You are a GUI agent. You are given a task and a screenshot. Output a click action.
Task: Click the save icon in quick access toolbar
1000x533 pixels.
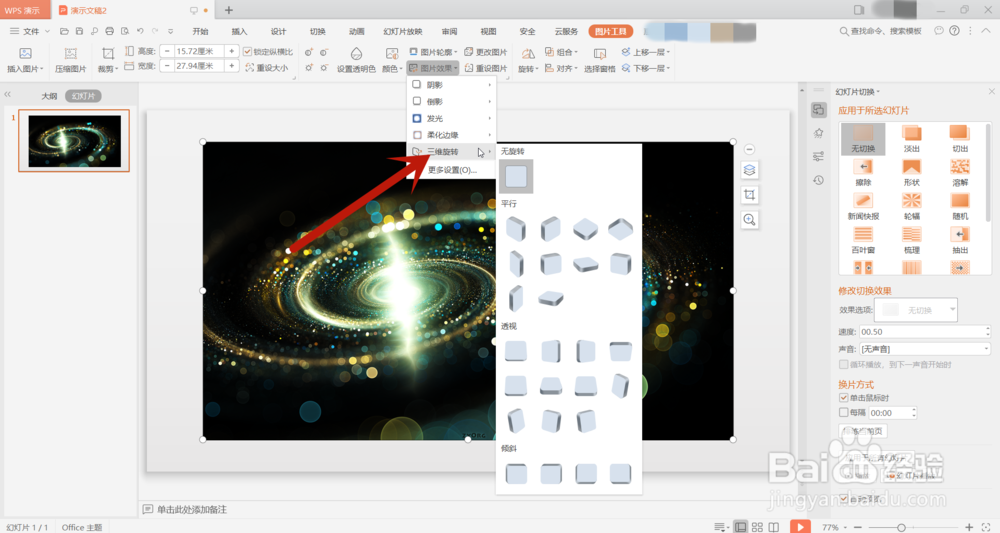pyautogui.click(x=79, y=31)
